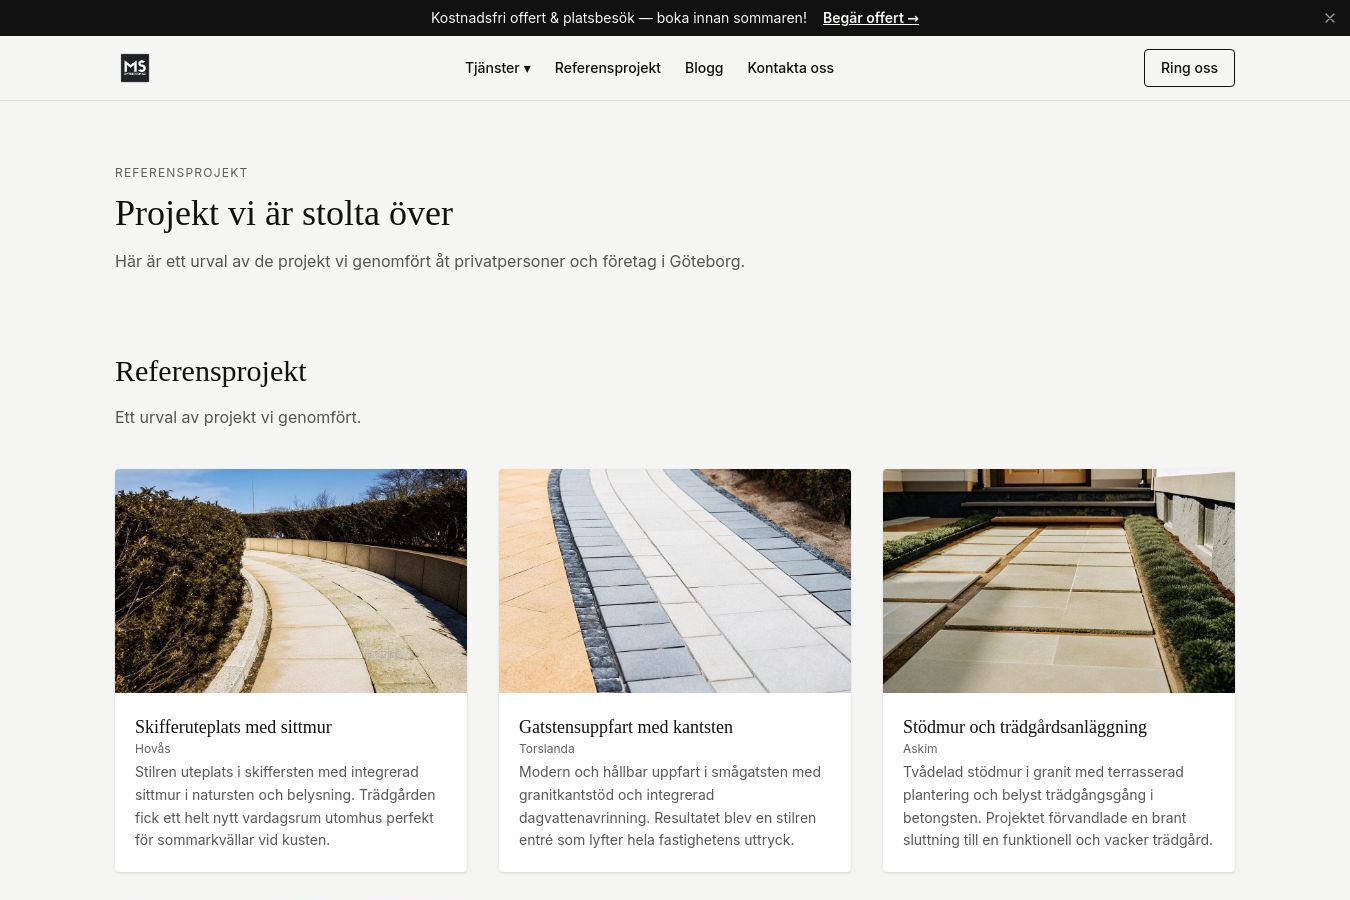The width and height of the screenshot is (1350, 900).
Task: Click the Ring oss button
Action: [x=1189, y=68]
